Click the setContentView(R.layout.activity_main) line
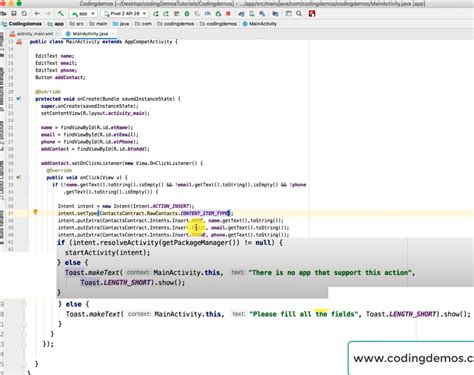The height and width of the screenshot is (375, 474). point(95,113)
